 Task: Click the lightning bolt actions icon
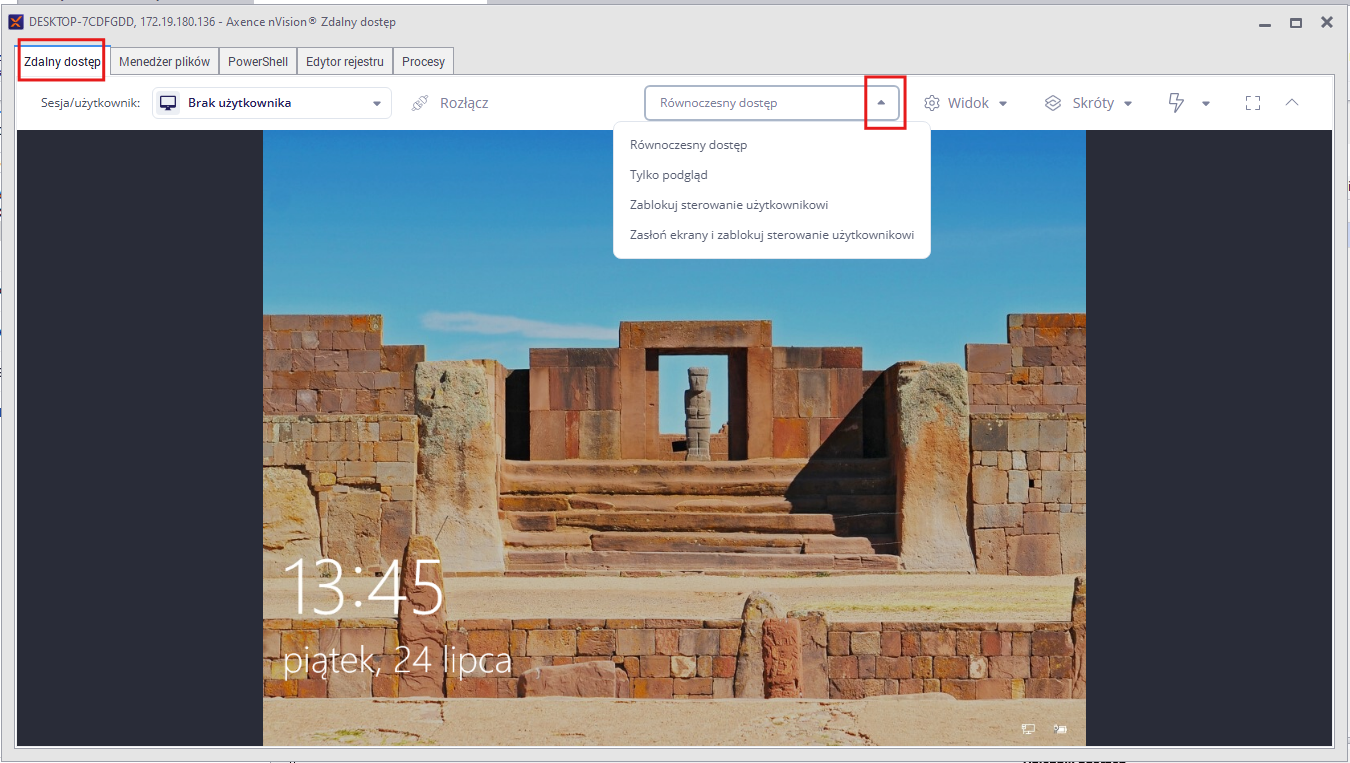point(1177,103)
